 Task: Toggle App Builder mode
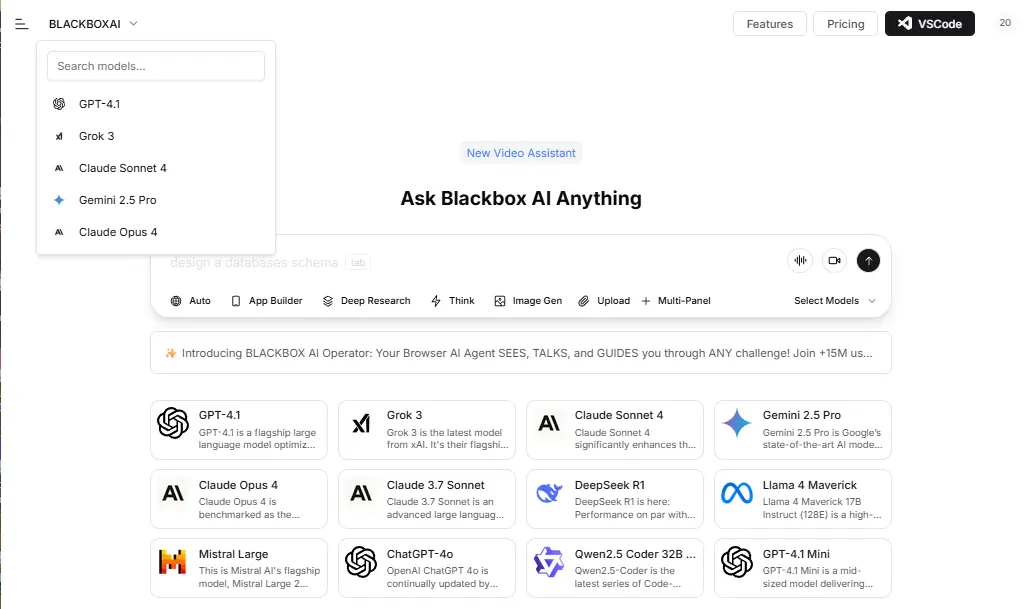[x=267, y=301]
